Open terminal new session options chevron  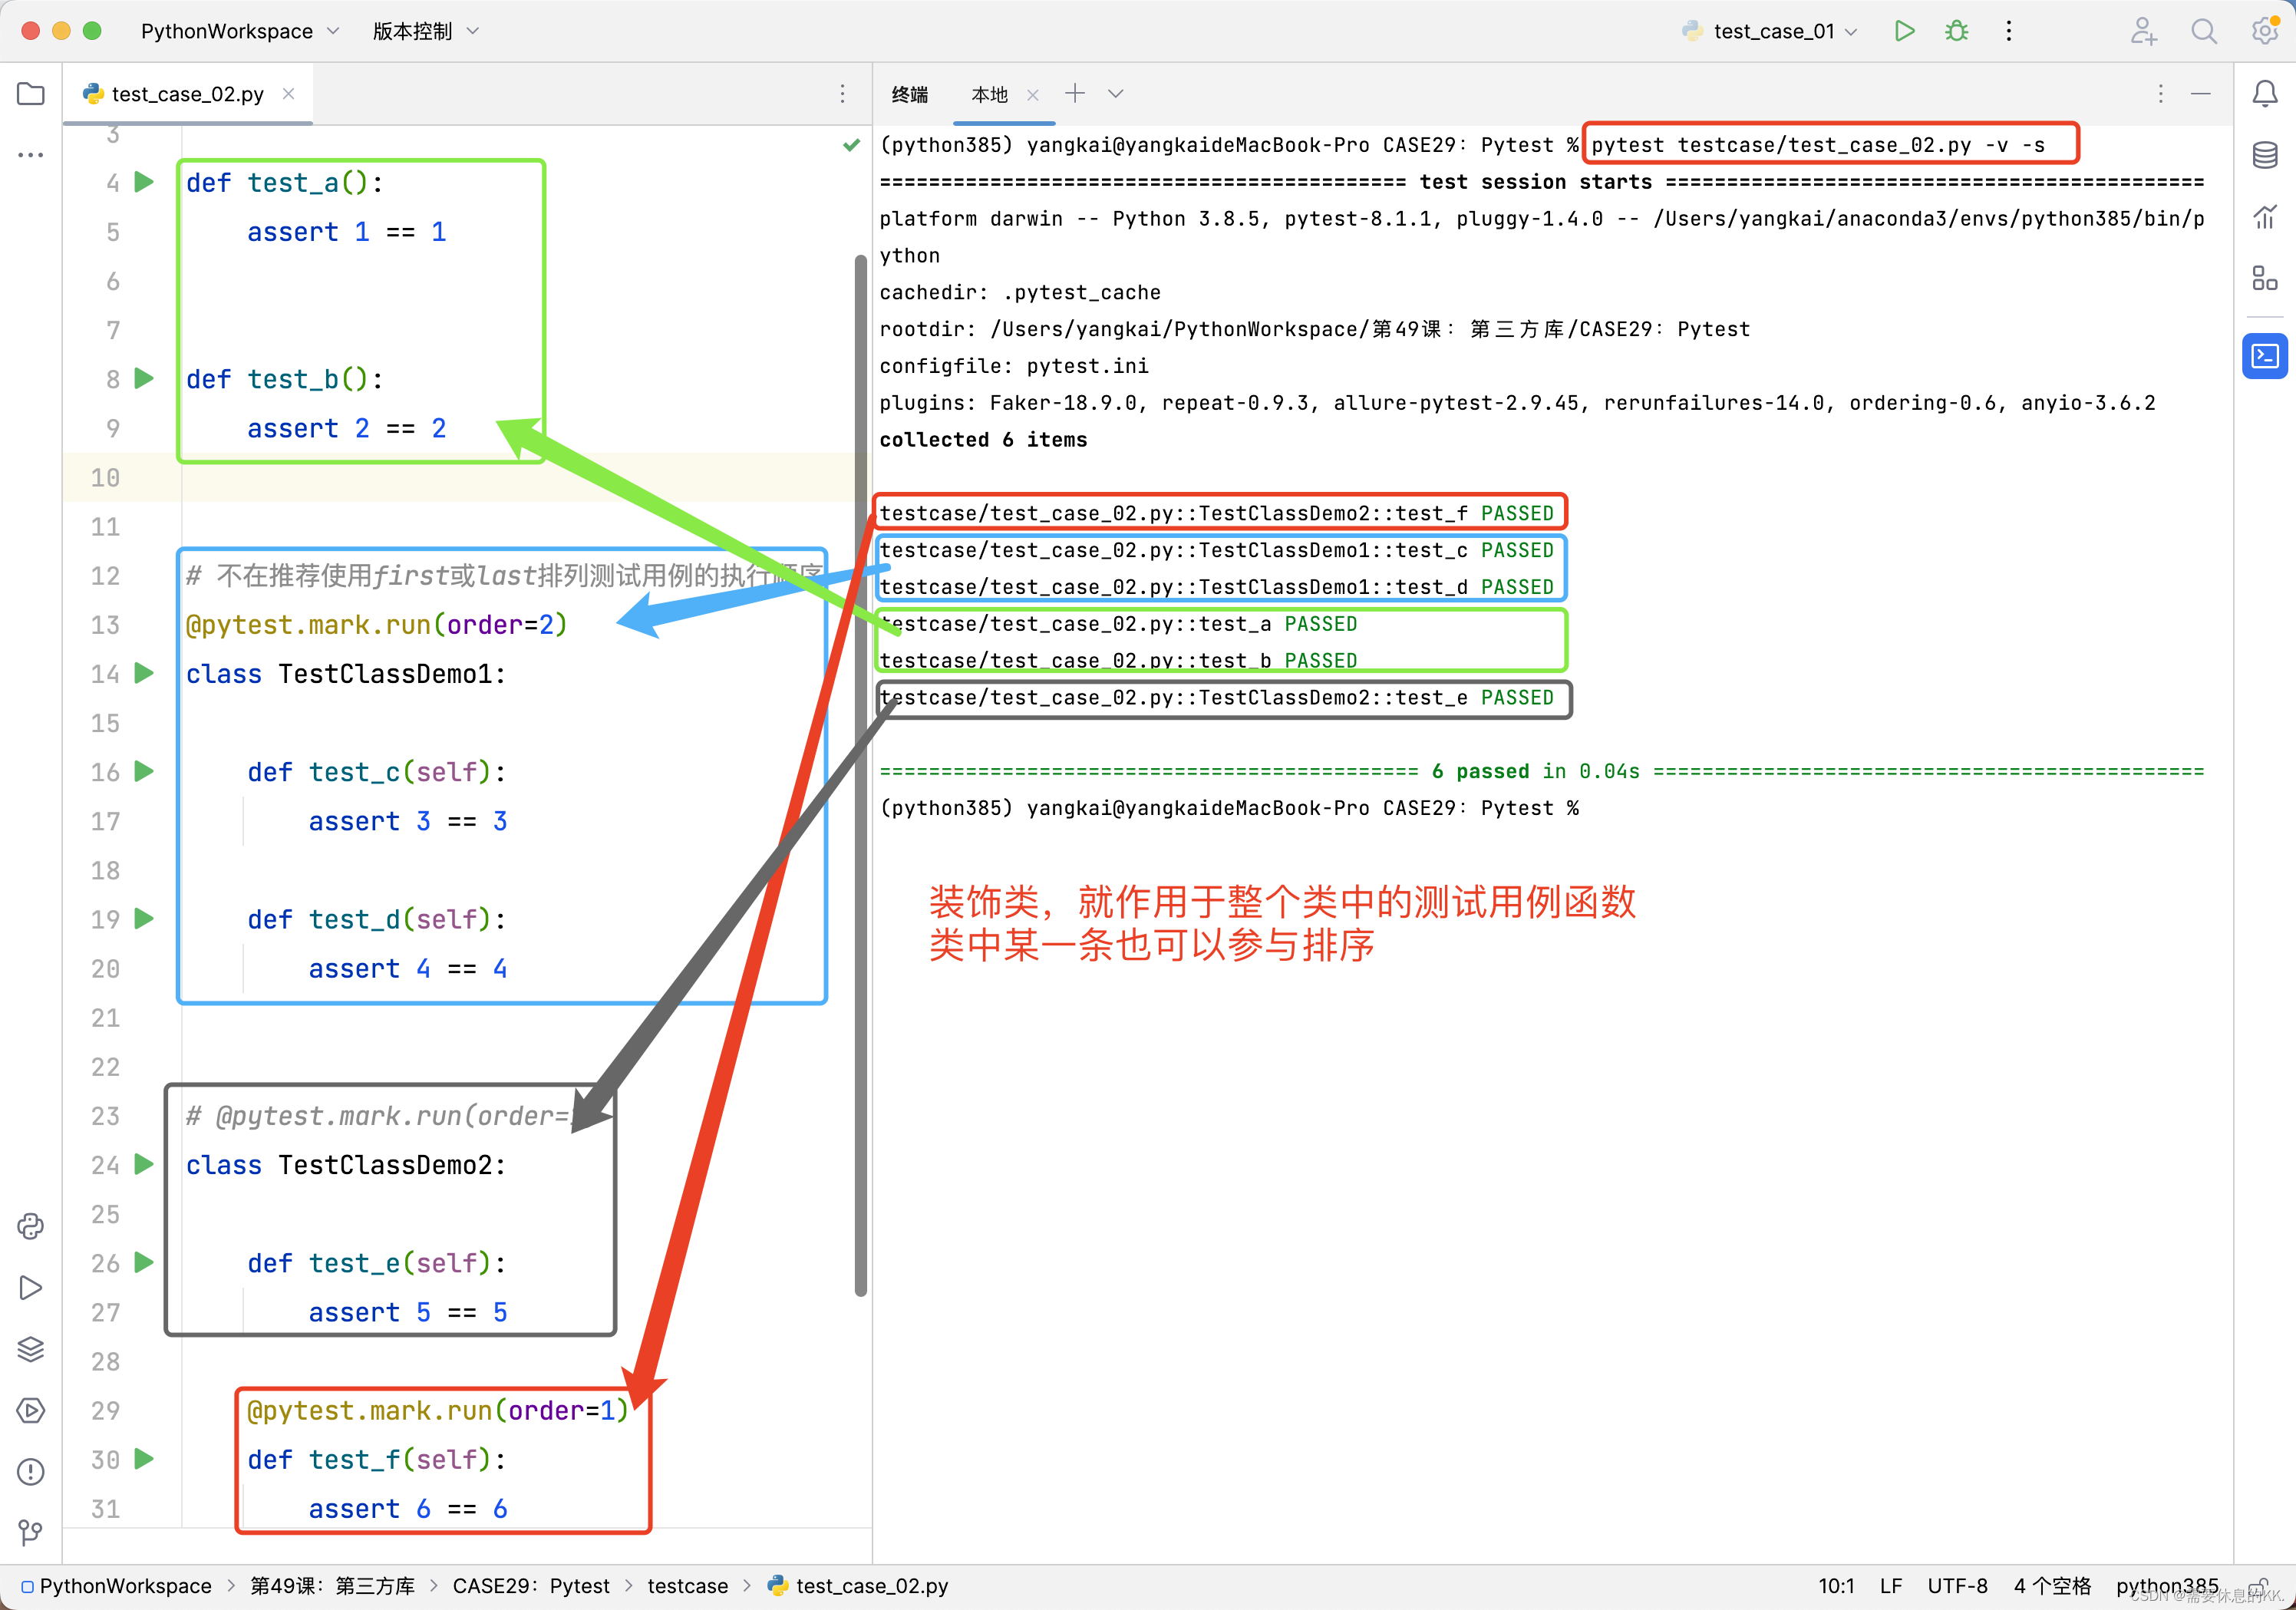[x=1115, y=94]
